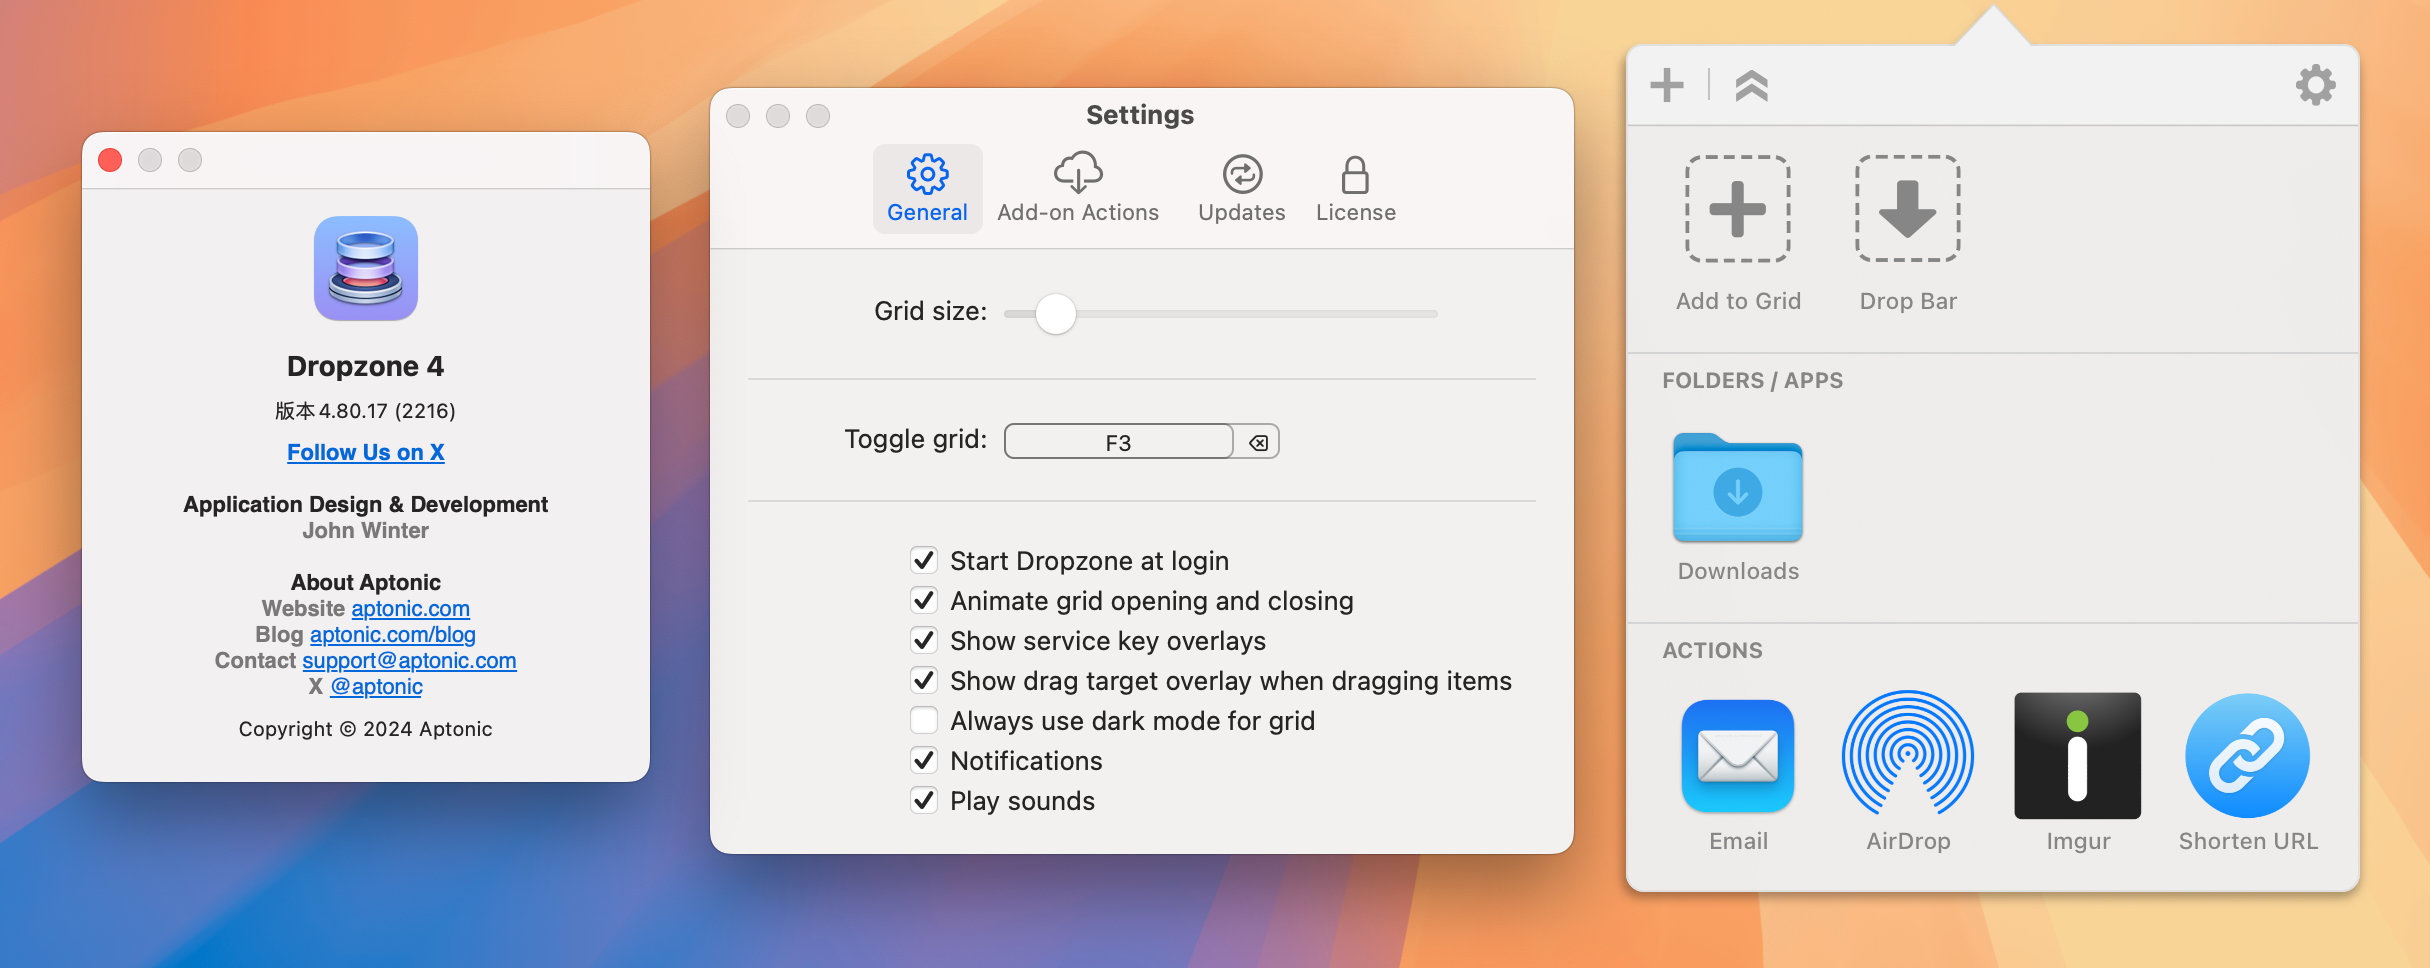Open the License tab
The width and height of the screenshot is (2430, 968).
1356,189
